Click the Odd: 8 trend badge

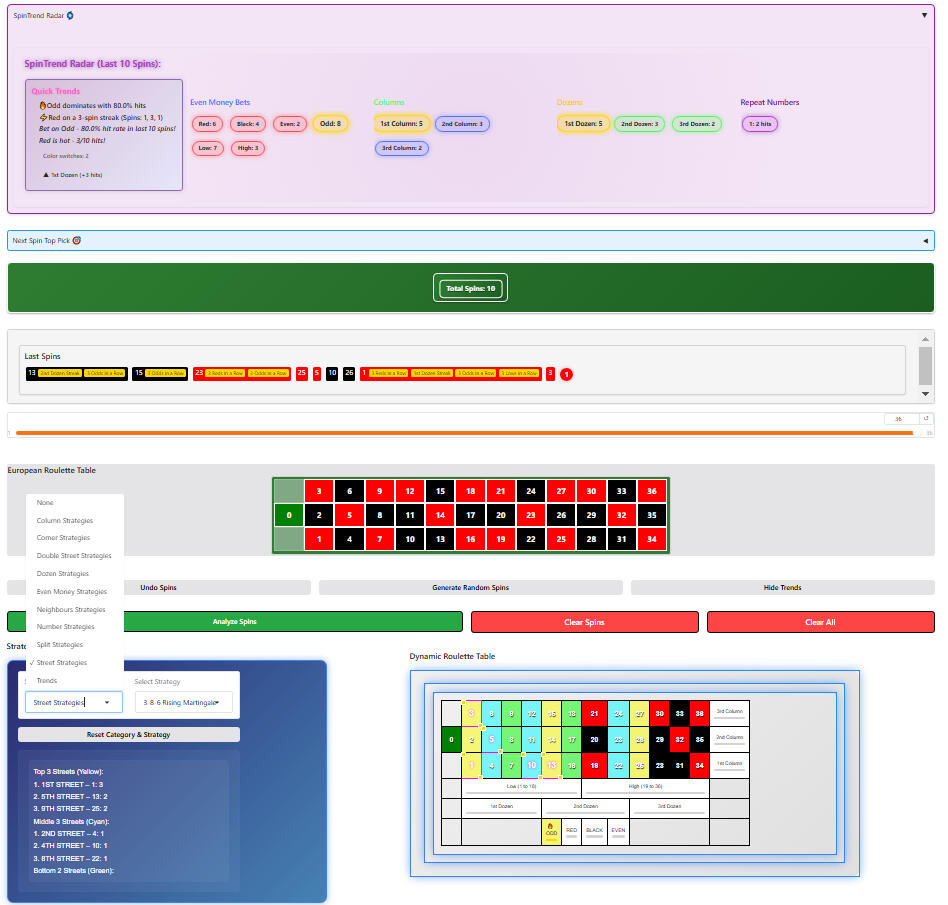[330, 124]
